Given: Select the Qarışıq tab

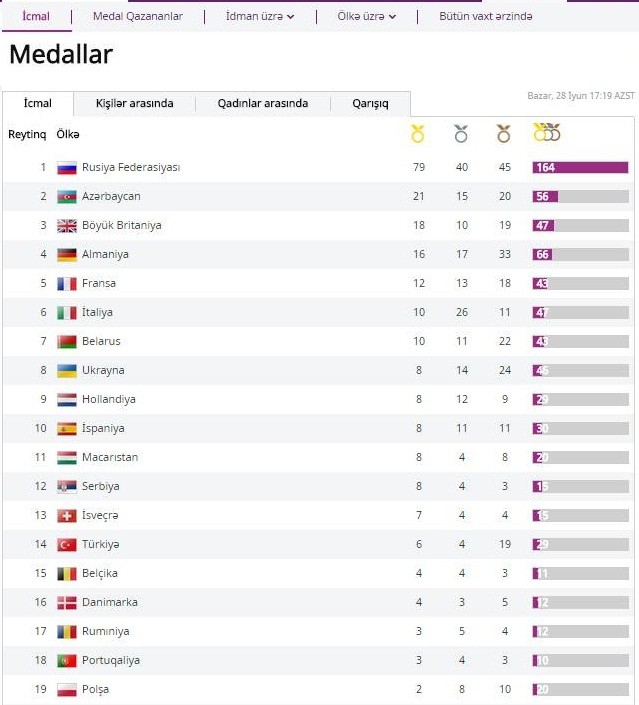Looking at the screenshot, I should [x=370, y=103].
